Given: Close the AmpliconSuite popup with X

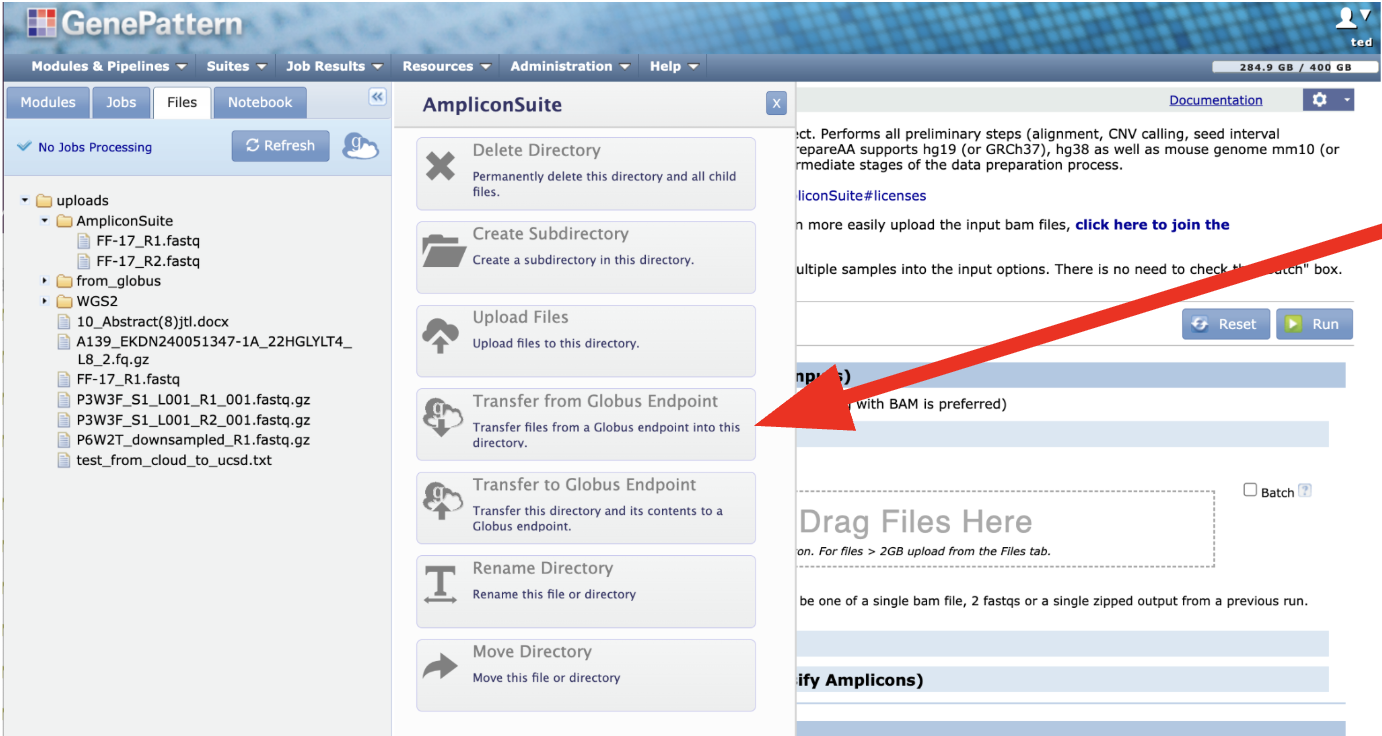Looking at the screenshot, I should coord(776,103).
